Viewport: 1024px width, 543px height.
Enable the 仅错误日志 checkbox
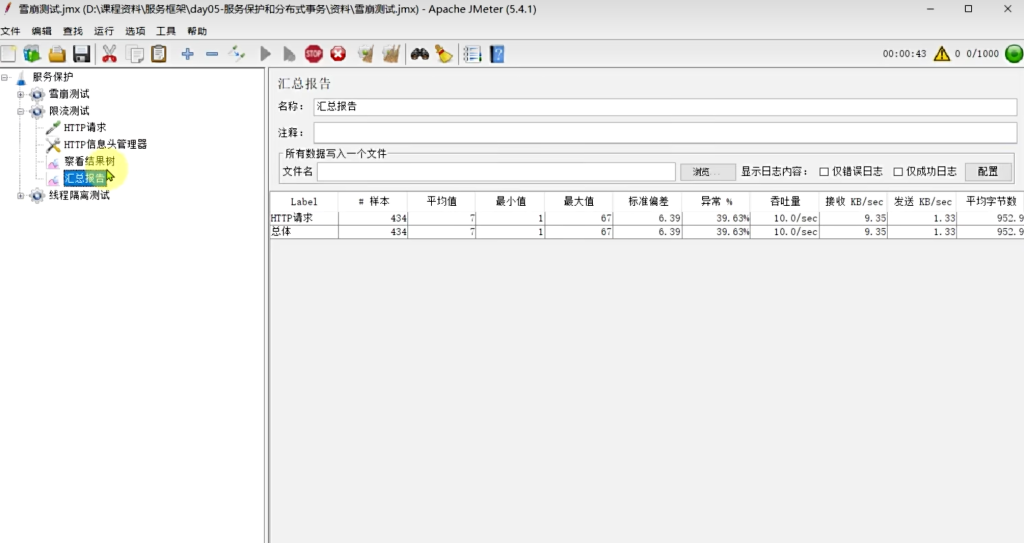[824, 172]
